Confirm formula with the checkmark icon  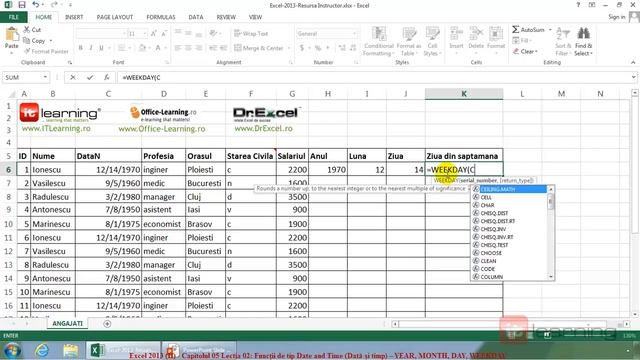(x=90, y=77)
